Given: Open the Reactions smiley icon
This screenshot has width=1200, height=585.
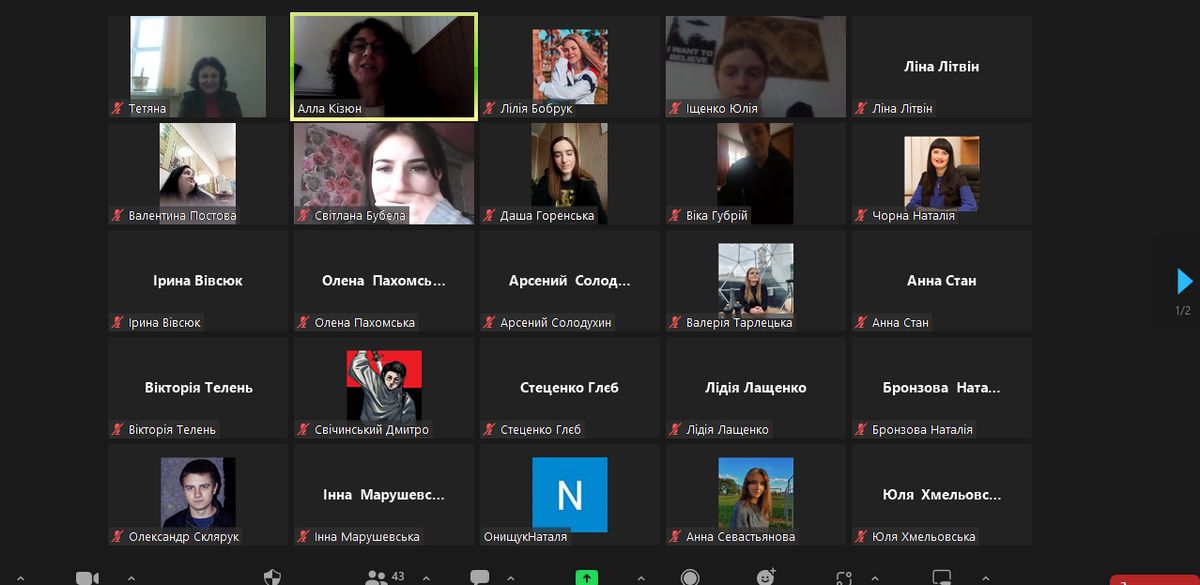Looking at the screenshot, I should 767,578.
